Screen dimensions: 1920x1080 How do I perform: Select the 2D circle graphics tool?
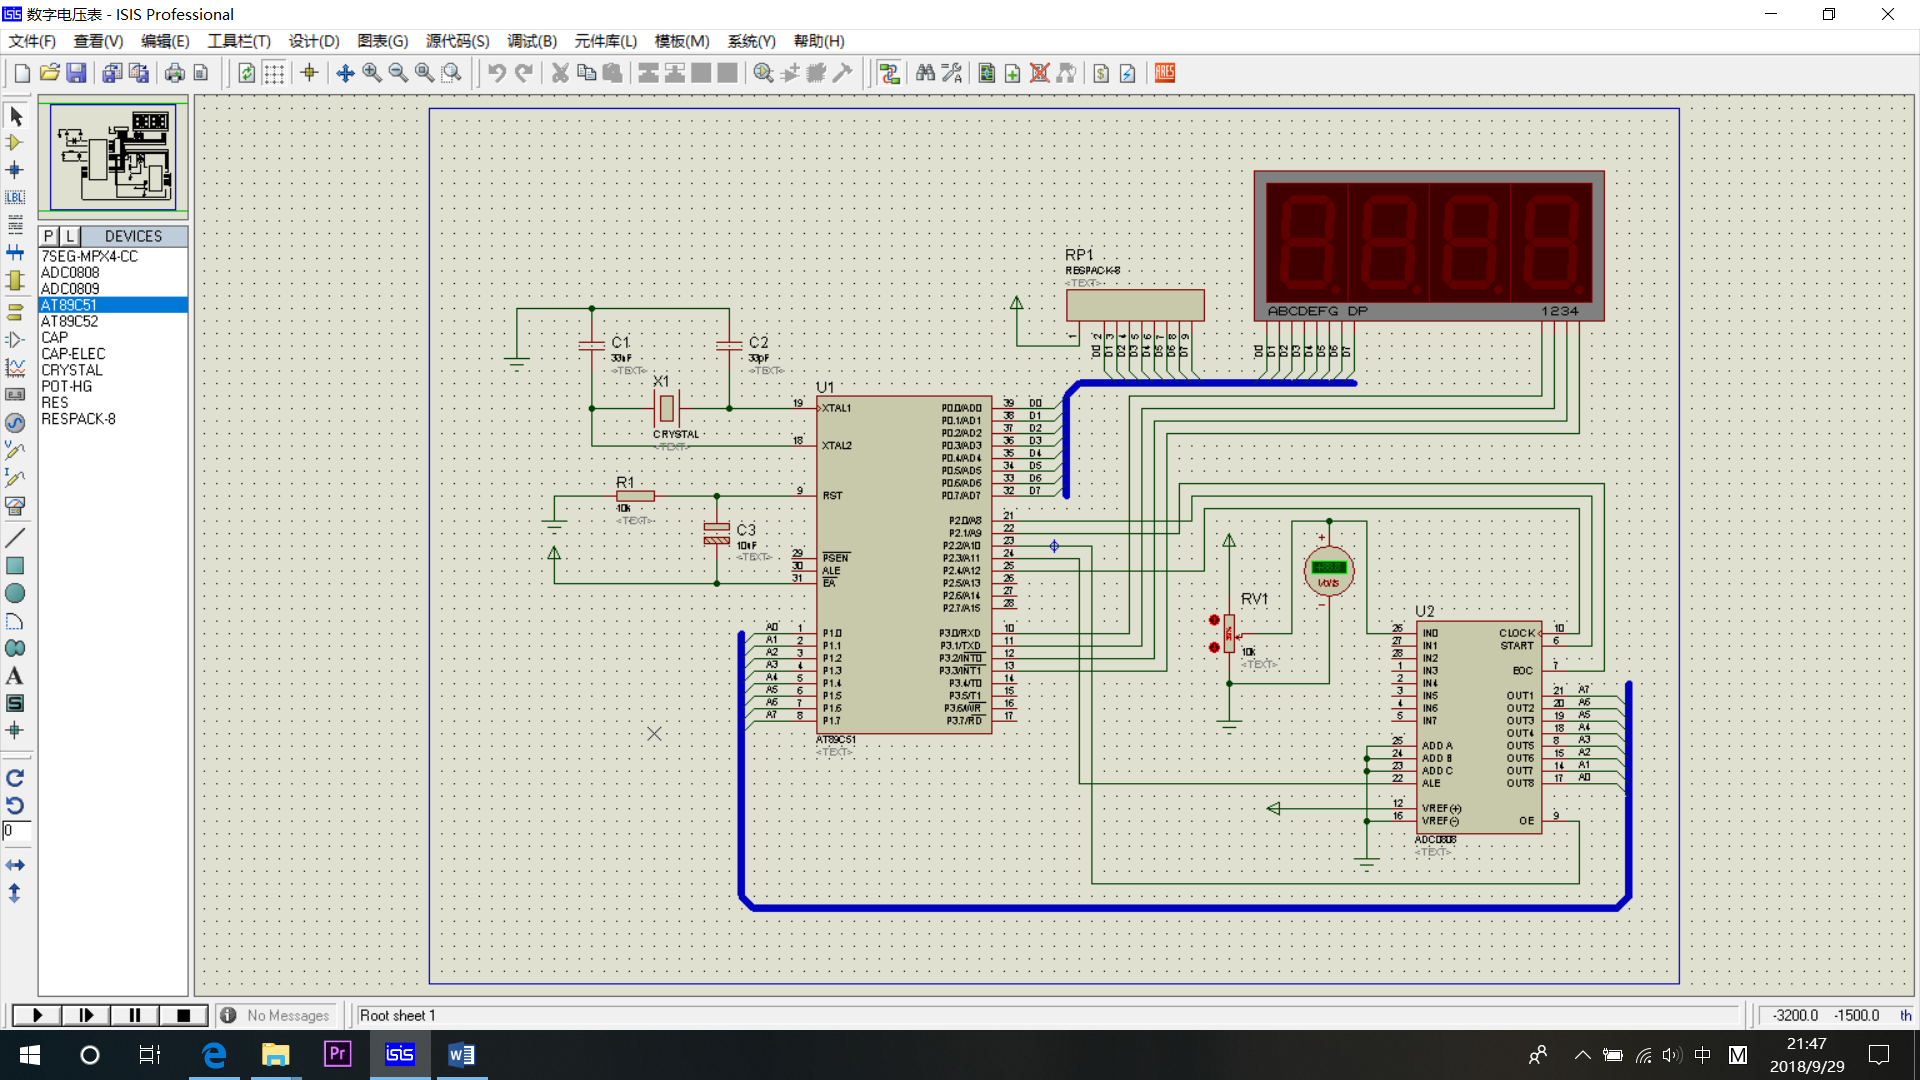pos(15,593)
